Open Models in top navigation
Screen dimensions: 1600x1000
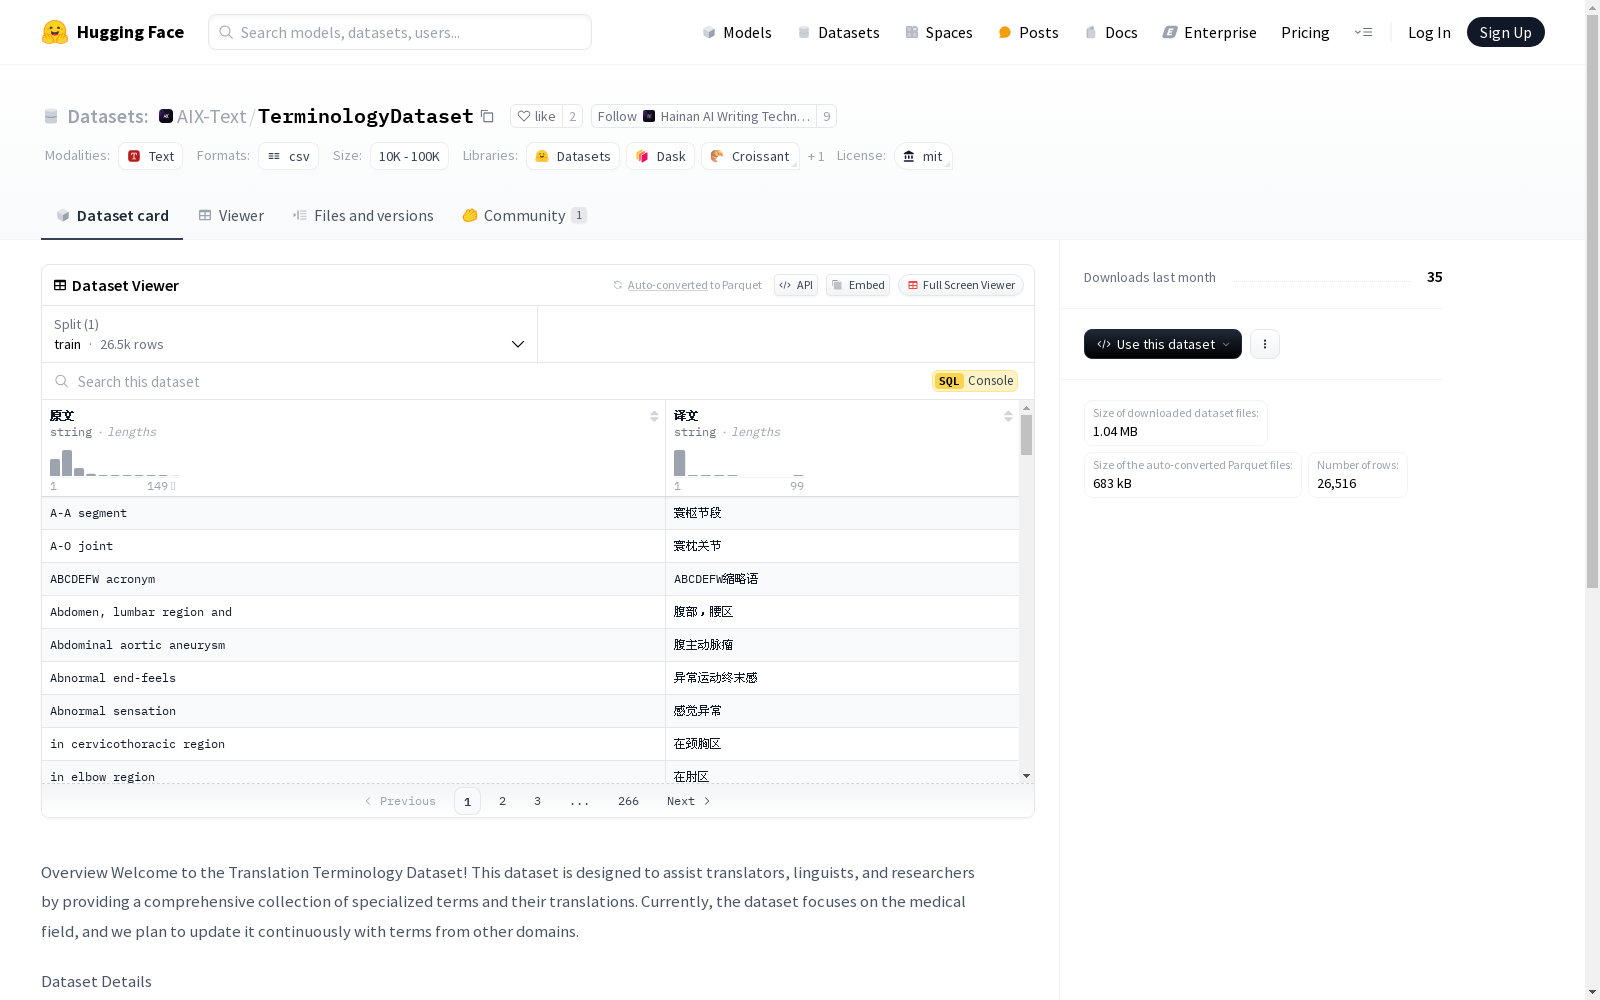click(x=737, y=32)
